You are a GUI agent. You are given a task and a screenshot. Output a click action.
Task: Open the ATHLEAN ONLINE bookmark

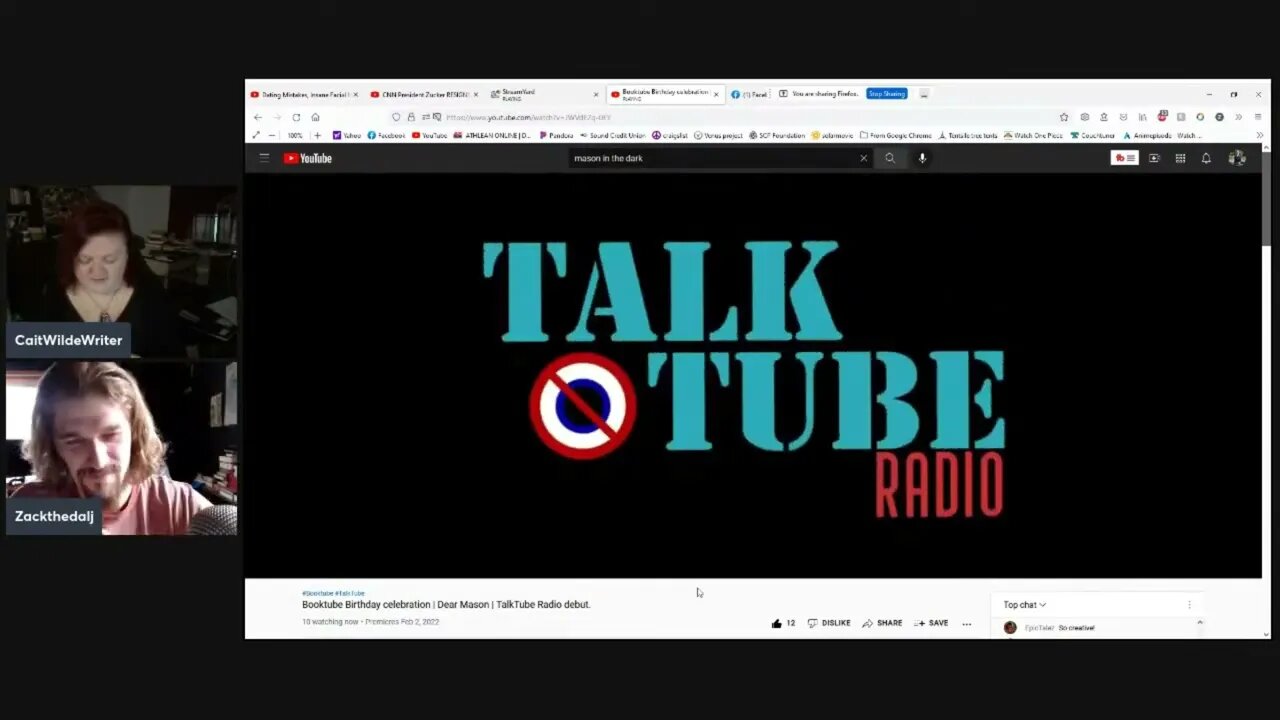pyautogui.click(x=492, y=135)
